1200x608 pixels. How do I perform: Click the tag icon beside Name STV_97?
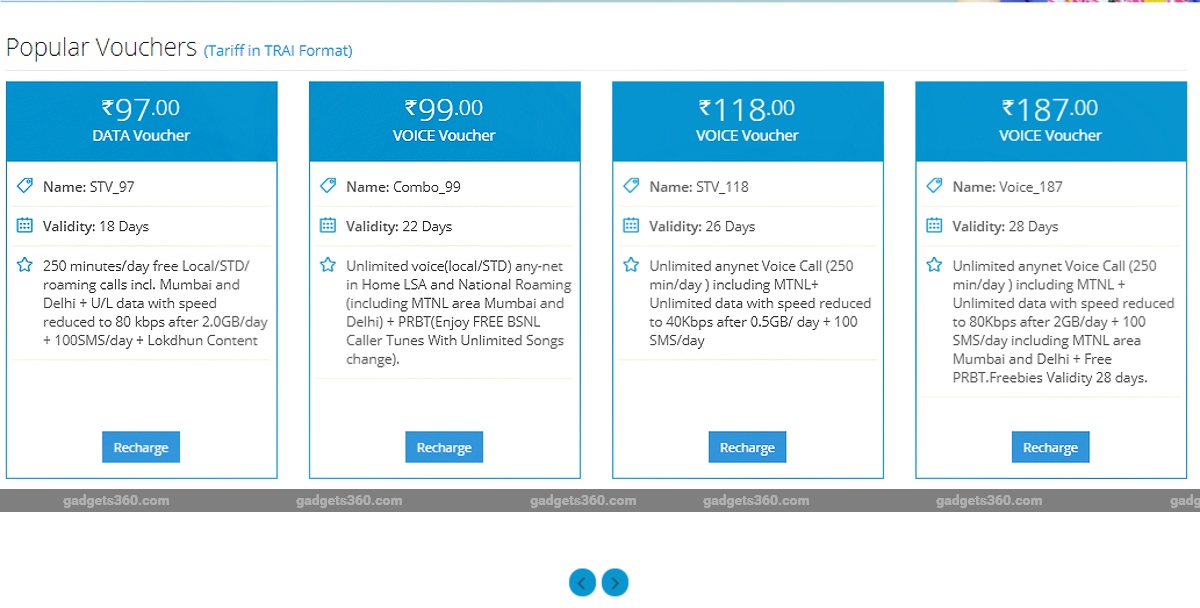coord(27,185)
